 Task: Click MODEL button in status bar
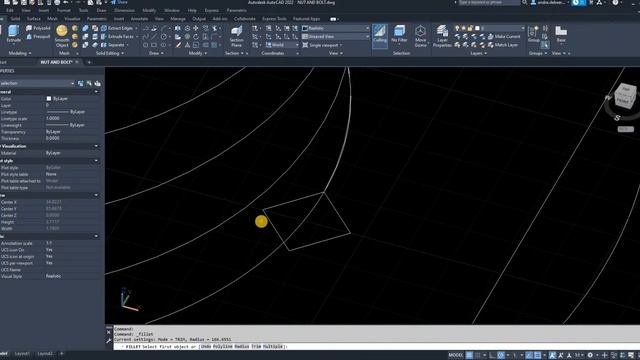(x=456, y=355)
